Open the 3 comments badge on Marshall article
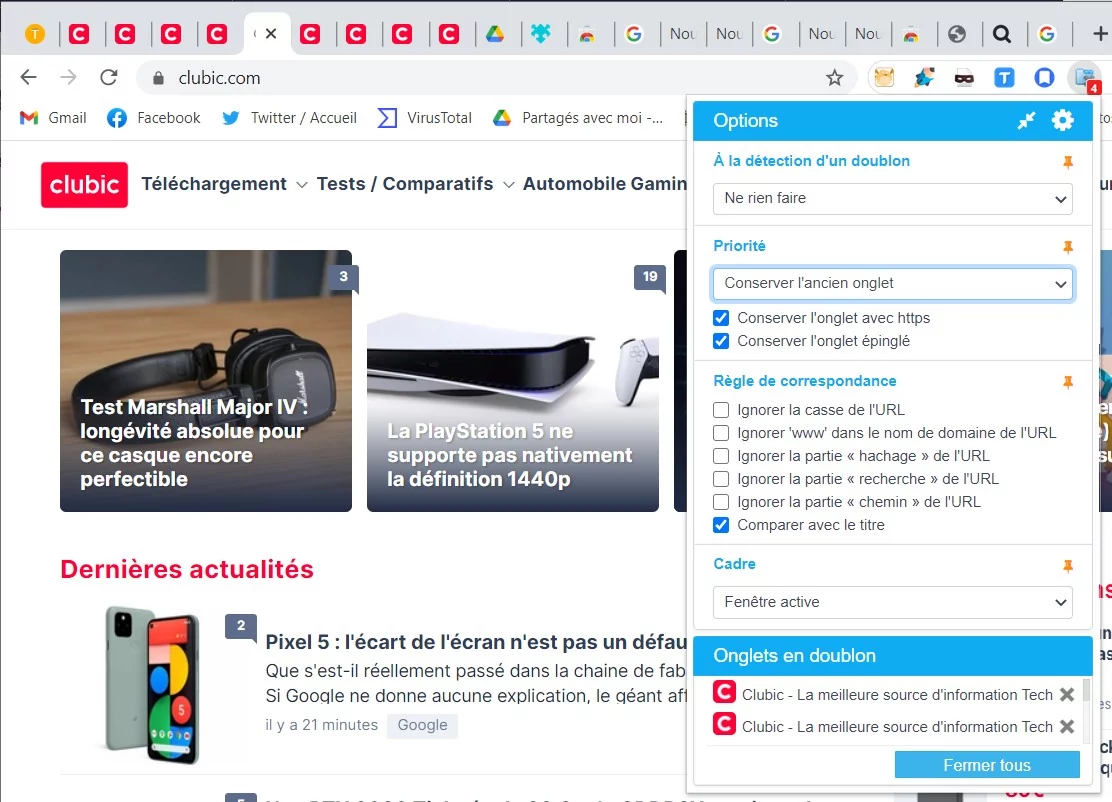 [343, 277]
